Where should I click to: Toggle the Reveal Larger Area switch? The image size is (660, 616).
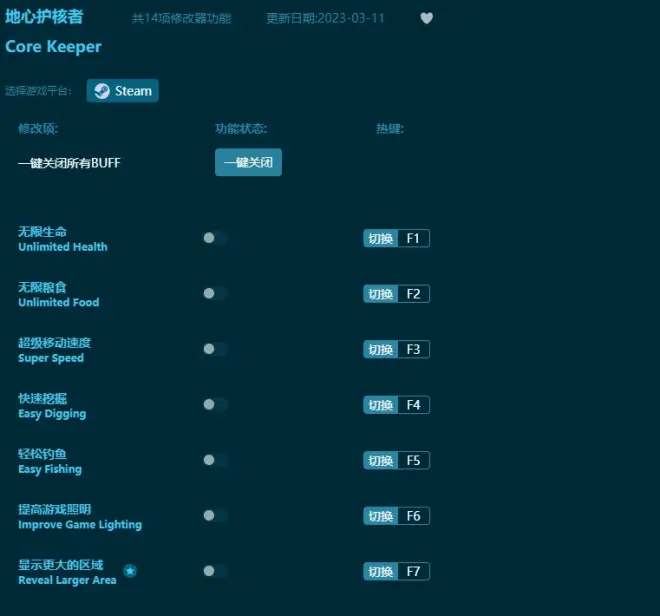click(214, 571)
